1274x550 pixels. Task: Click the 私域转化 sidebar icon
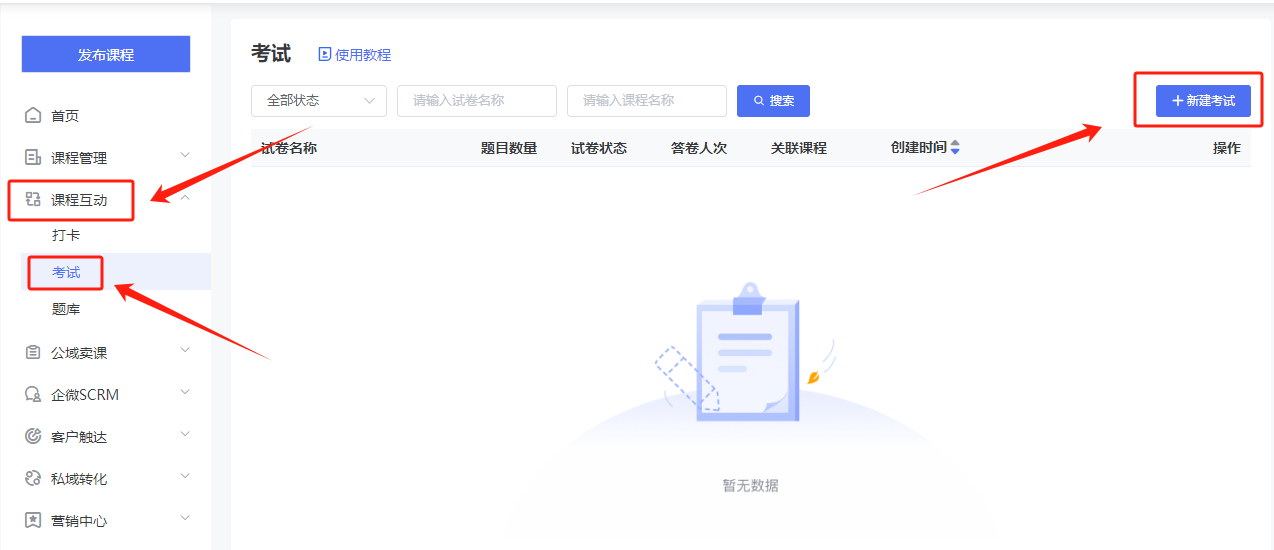pos(33,479)
